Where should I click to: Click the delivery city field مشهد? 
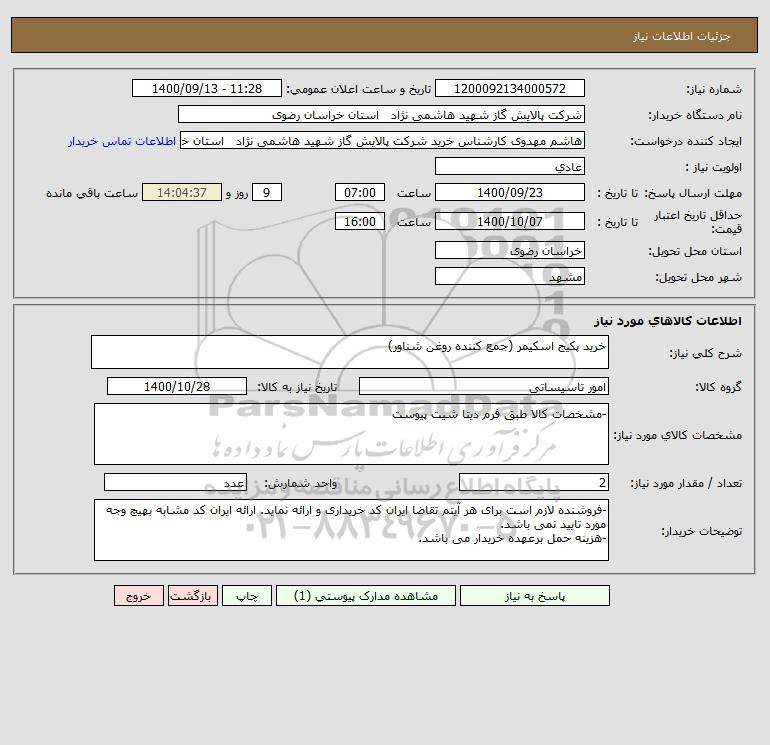(510, 276)
